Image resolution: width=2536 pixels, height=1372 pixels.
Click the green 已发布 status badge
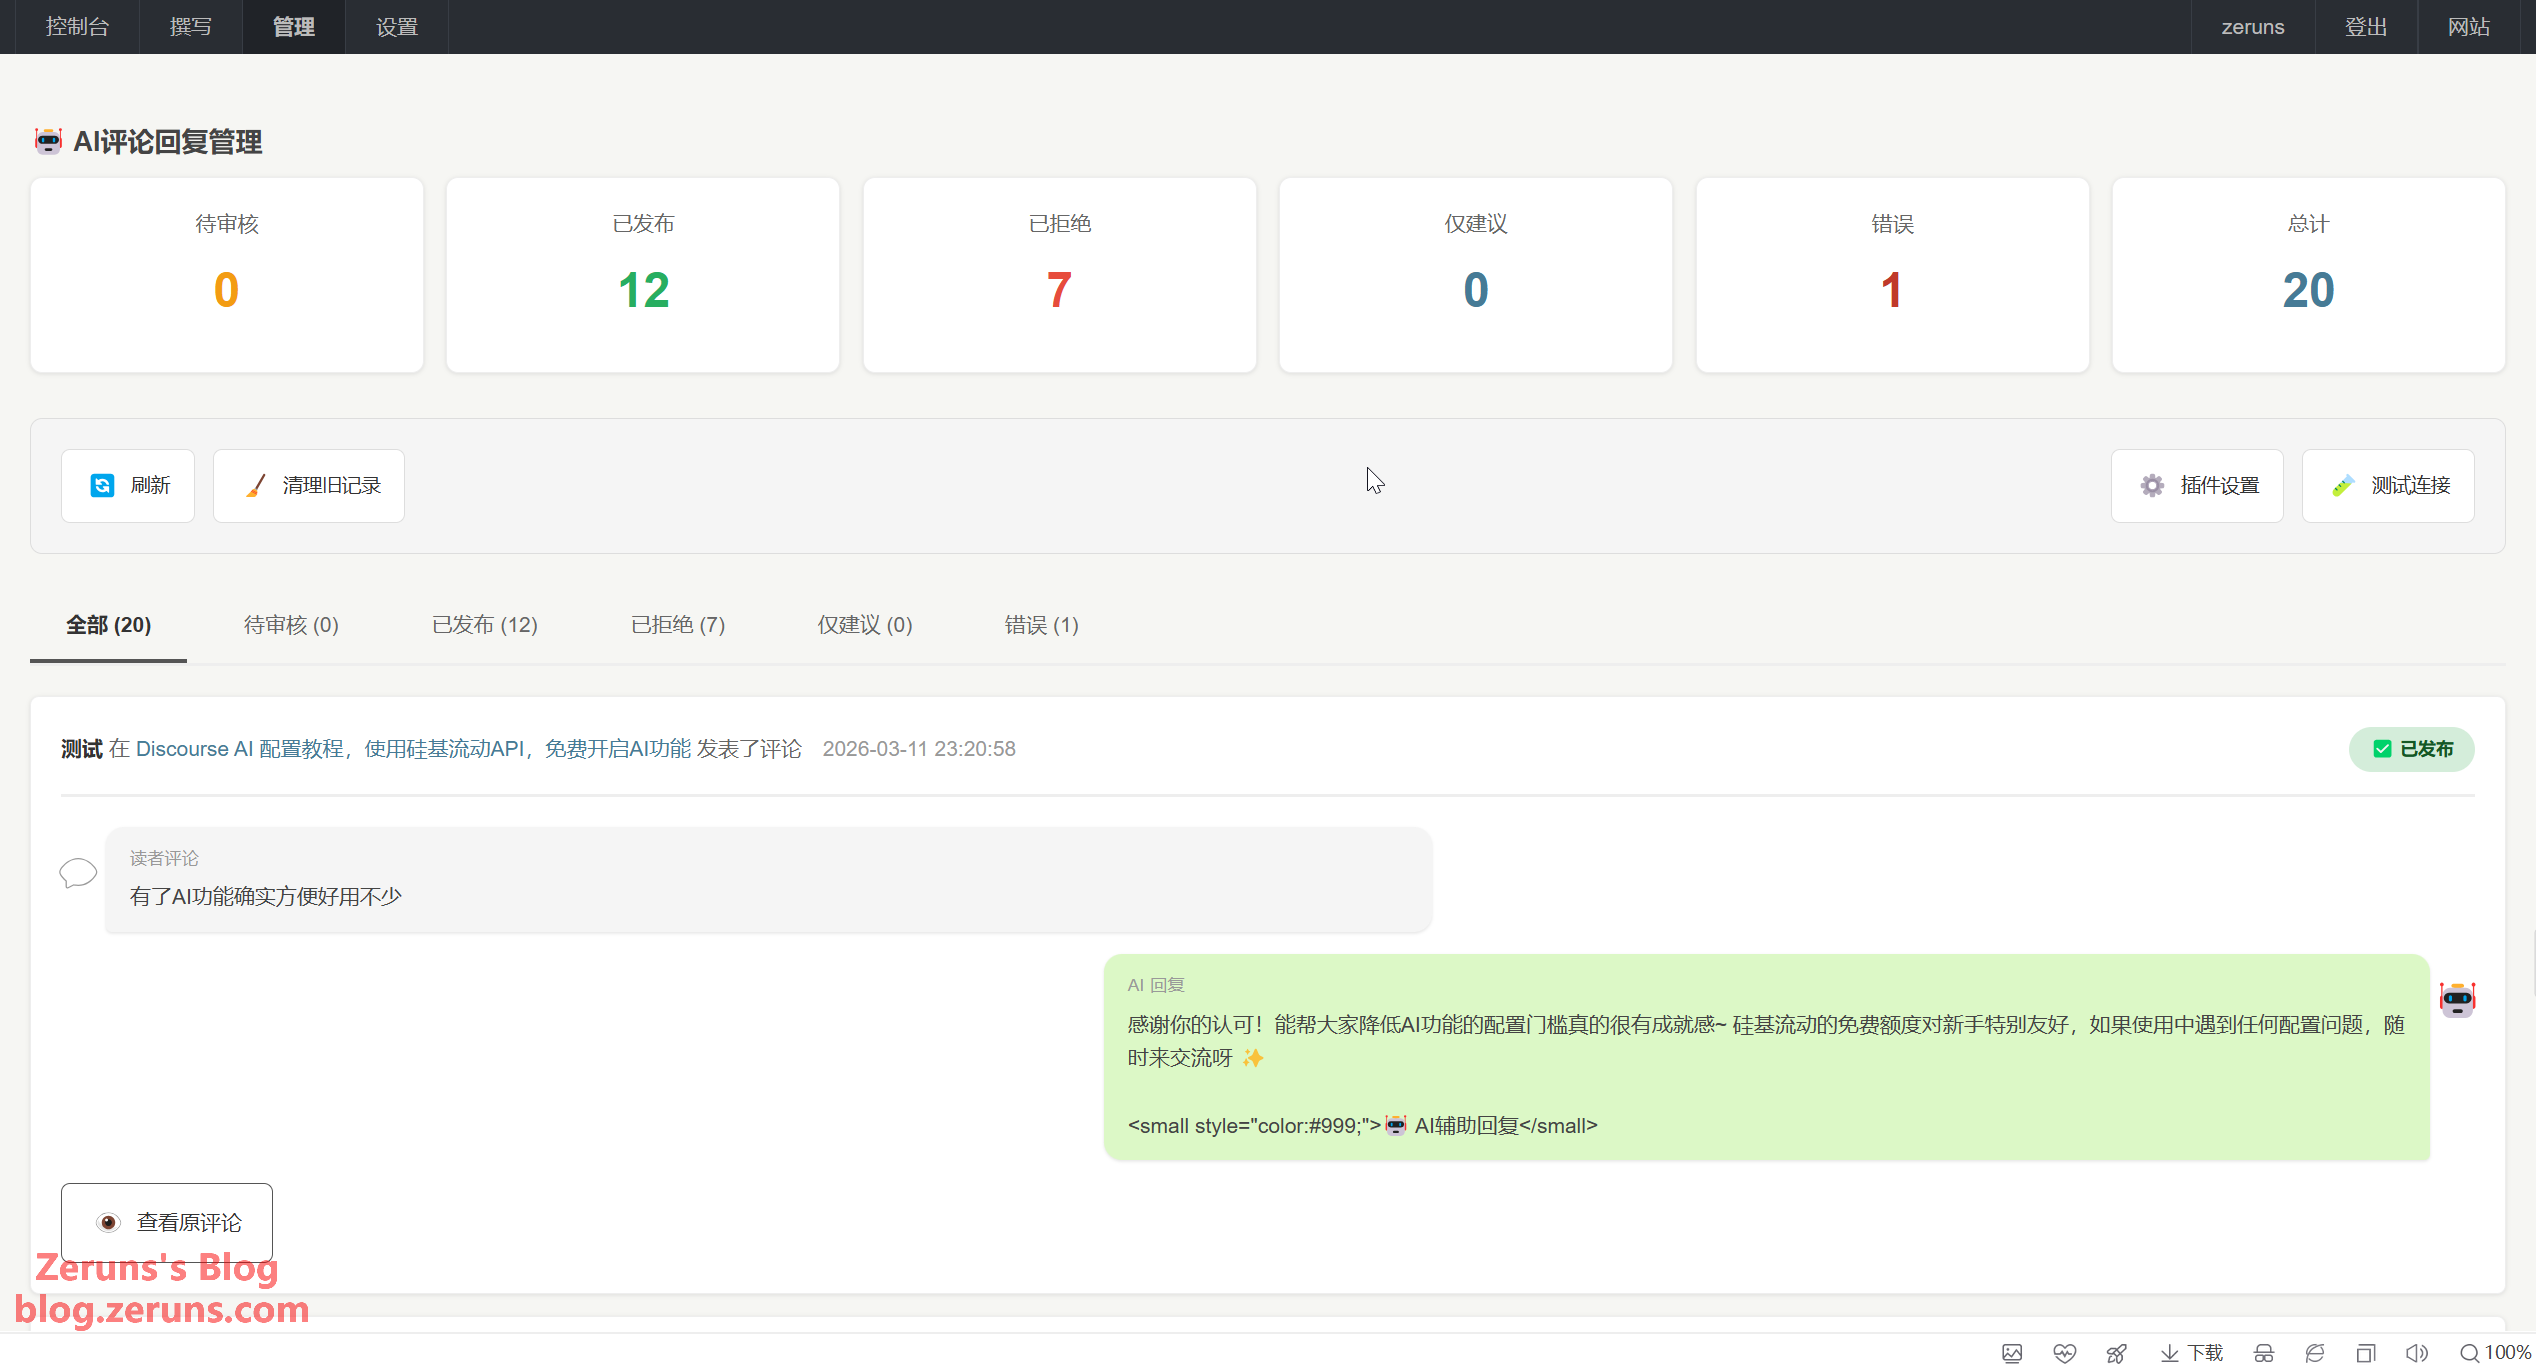coord(2411,748)
